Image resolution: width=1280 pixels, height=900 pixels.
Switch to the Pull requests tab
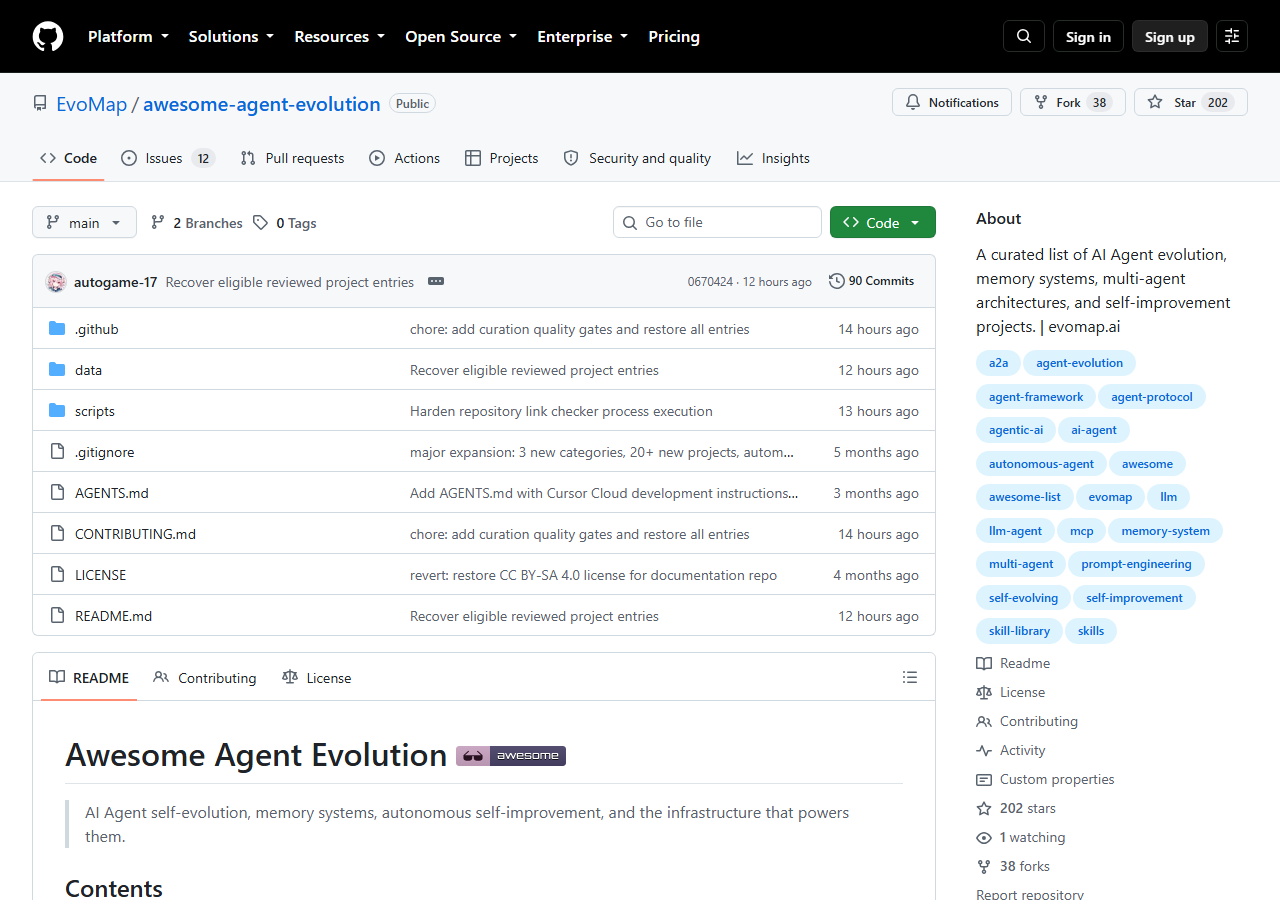click(292, 158)
